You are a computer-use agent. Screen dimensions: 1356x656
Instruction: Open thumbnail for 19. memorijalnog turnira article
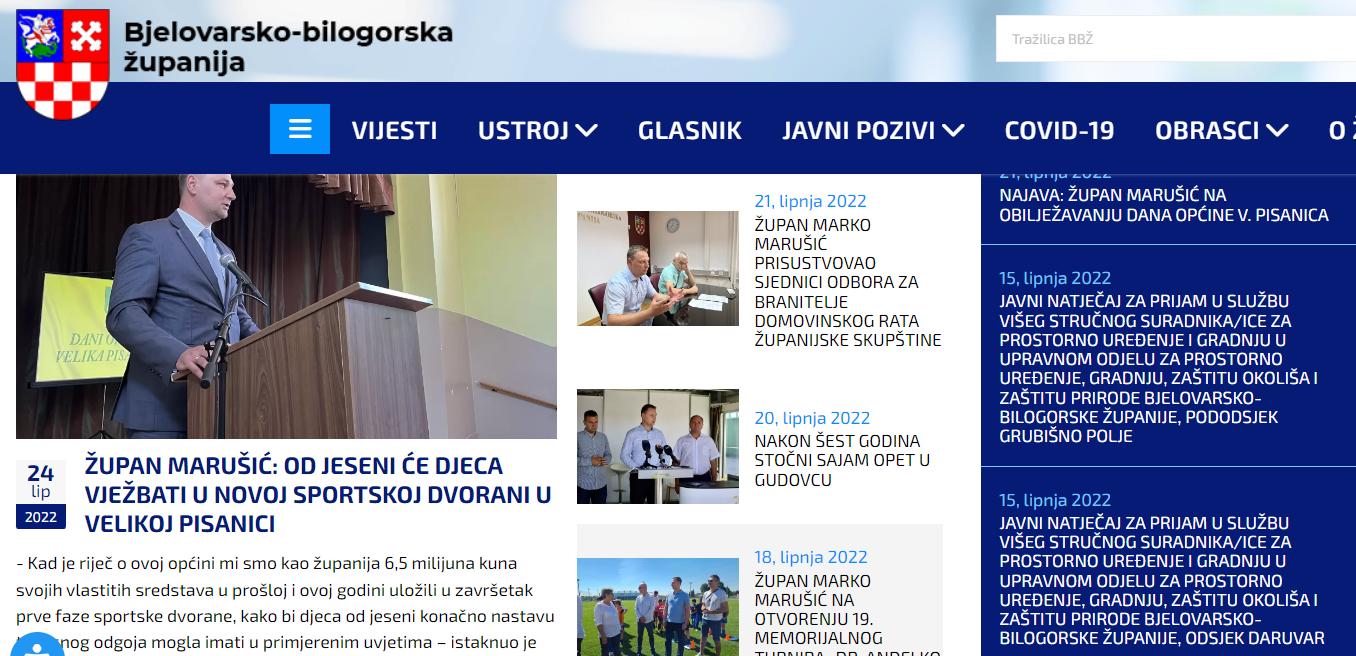pos(658,607)
